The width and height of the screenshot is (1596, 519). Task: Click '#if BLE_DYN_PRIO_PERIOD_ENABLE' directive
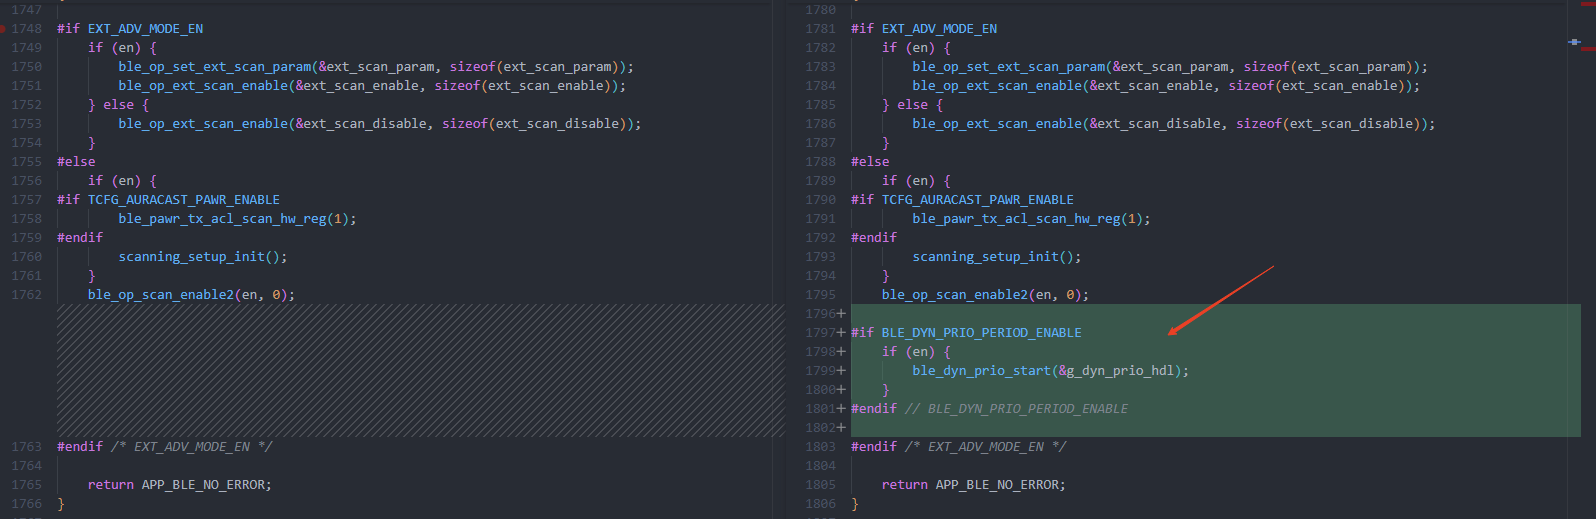click(966, 333)
